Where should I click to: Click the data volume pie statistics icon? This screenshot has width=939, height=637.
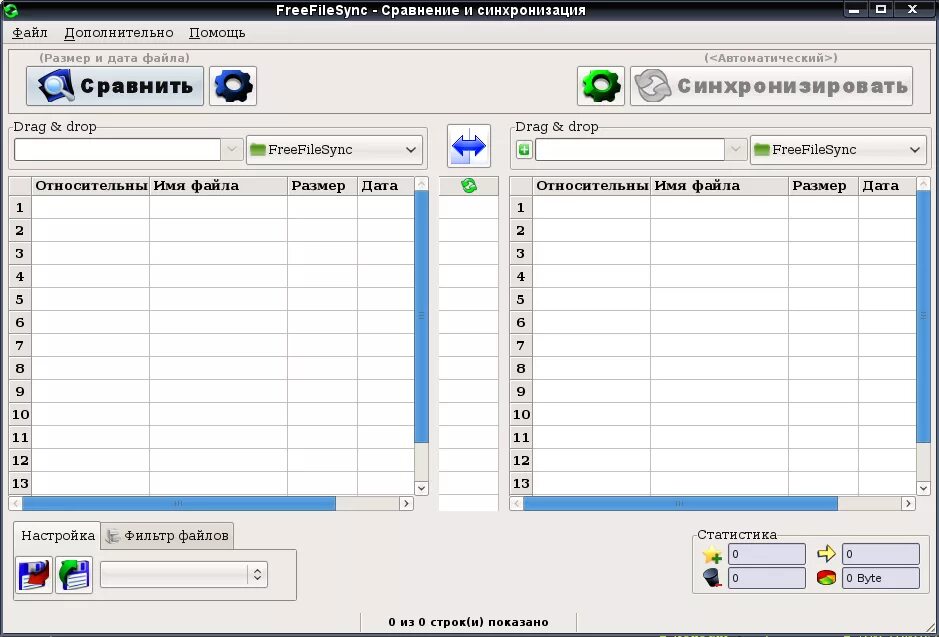[x=826, y=578]
